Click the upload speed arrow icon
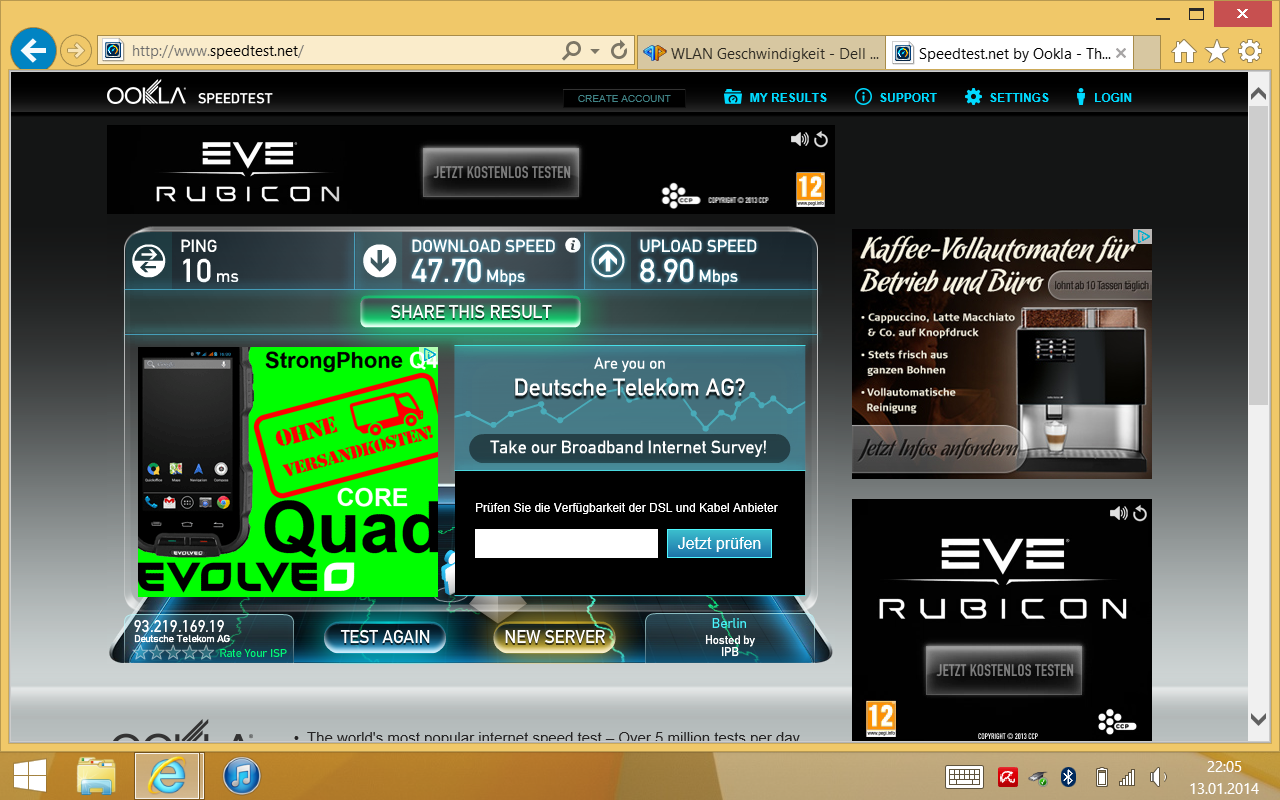 608,262
